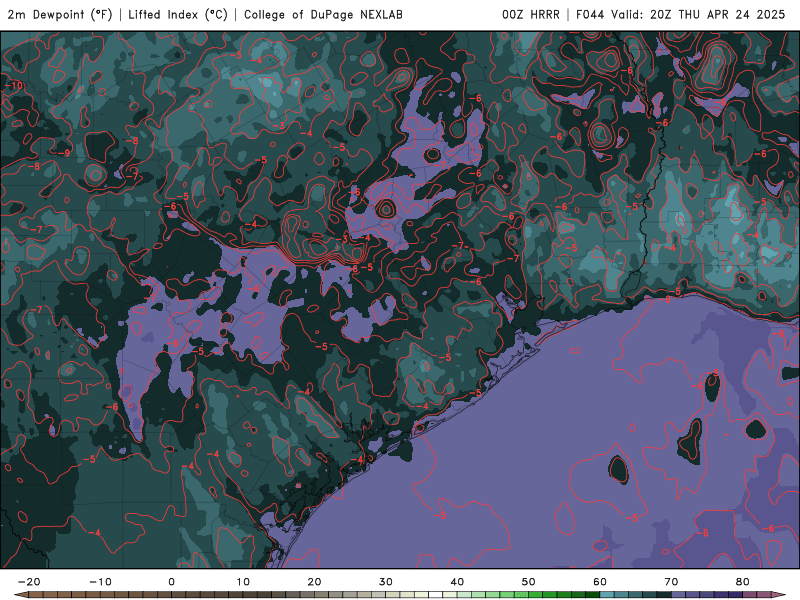This screenshot has height=600, width=800.
Task: Click the brown swatch at the colorbar's left end
Action: click(x=36, y=595)
